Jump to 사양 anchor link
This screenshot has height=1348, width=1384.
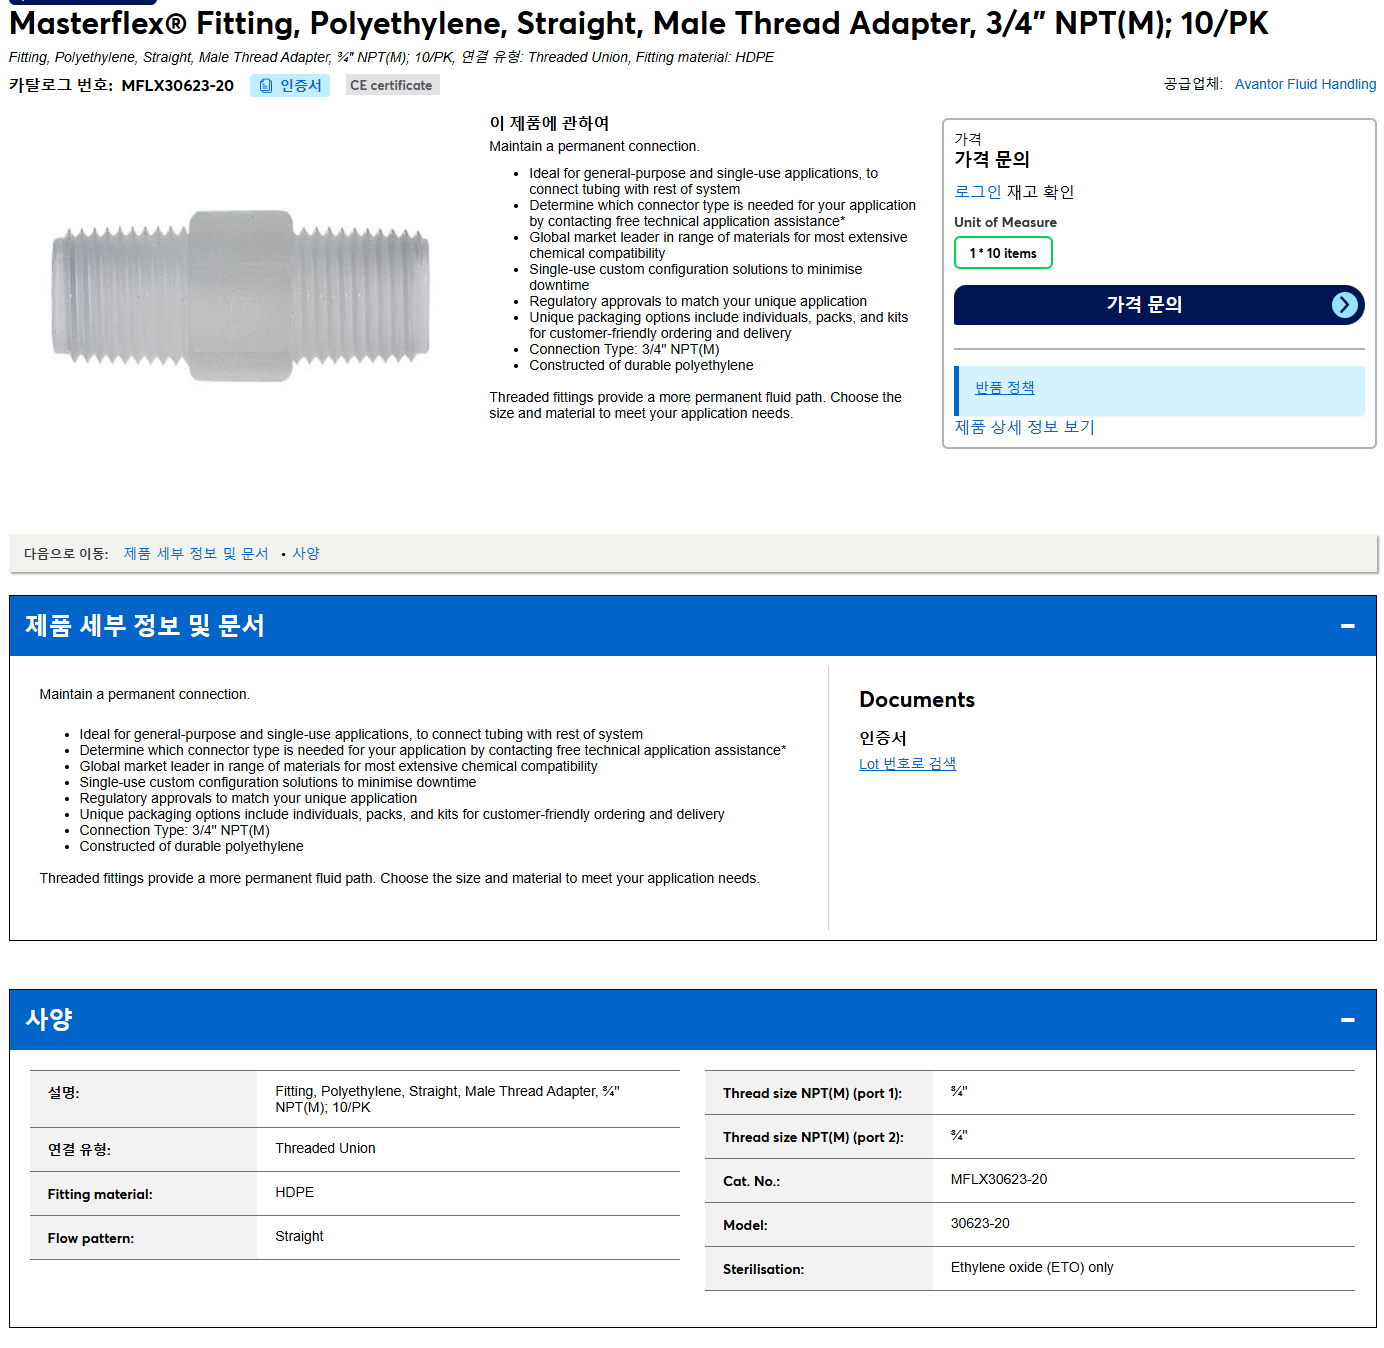pyautogui.click(x=306, y=553)
